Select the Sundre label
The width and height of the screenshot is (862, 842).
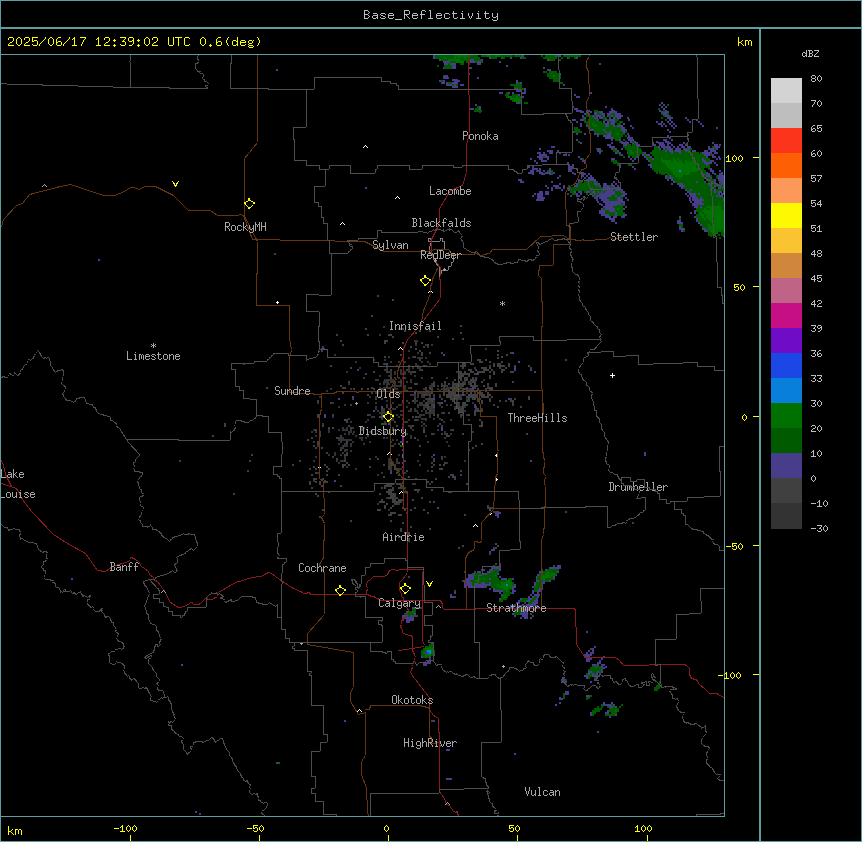(292, 391)
